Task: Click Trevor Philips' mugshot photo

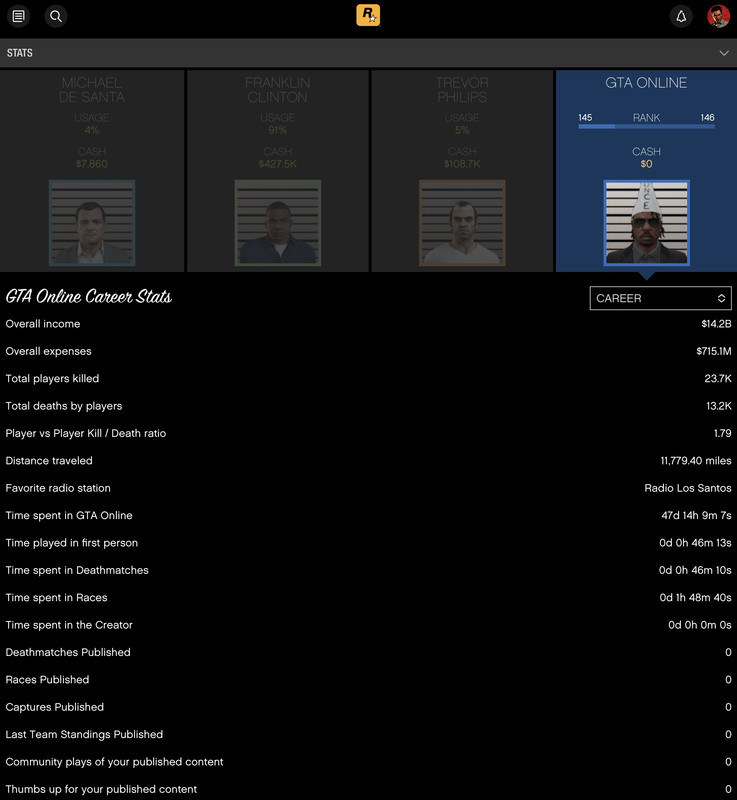Action: tap(462, 222)
